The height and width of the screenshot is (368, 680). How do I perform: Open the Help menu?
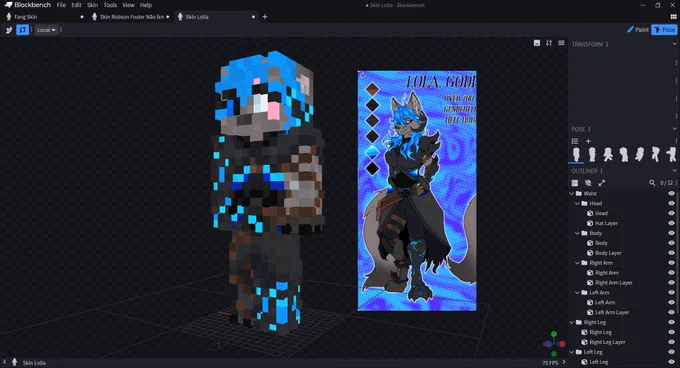point(146,5)
